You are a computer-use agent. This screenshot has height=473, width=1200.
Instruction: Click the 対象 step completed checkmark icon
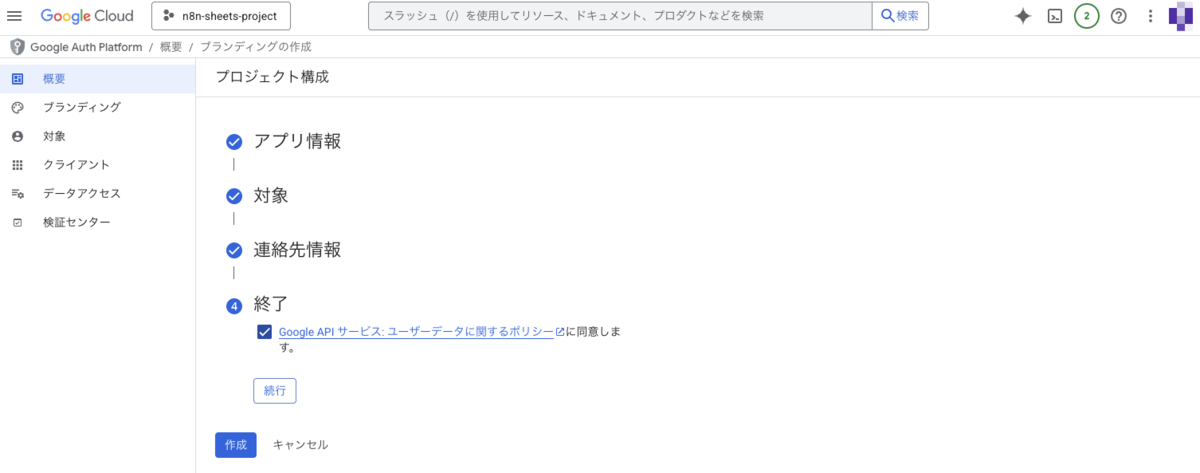234,196
